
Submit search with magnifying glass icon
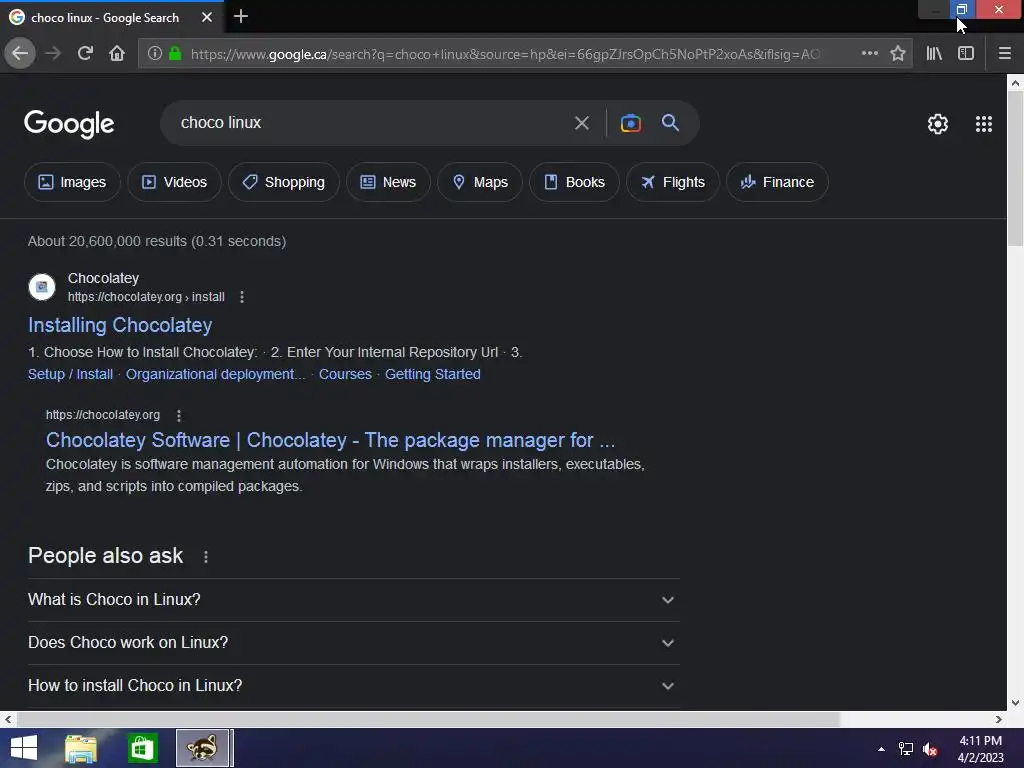670,123
